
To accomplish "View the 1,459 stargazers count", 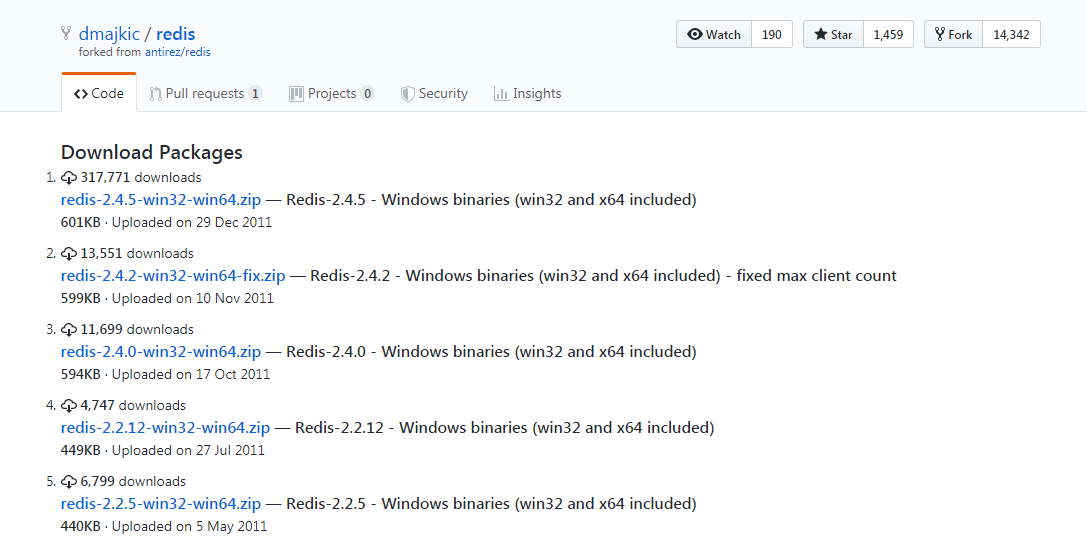I will coord(888,34).
